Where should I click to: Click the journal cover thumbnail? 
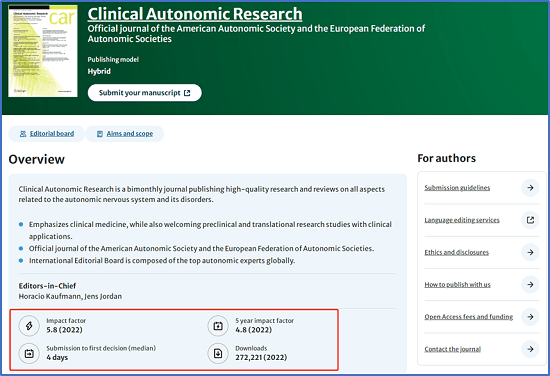pos(43,51)
